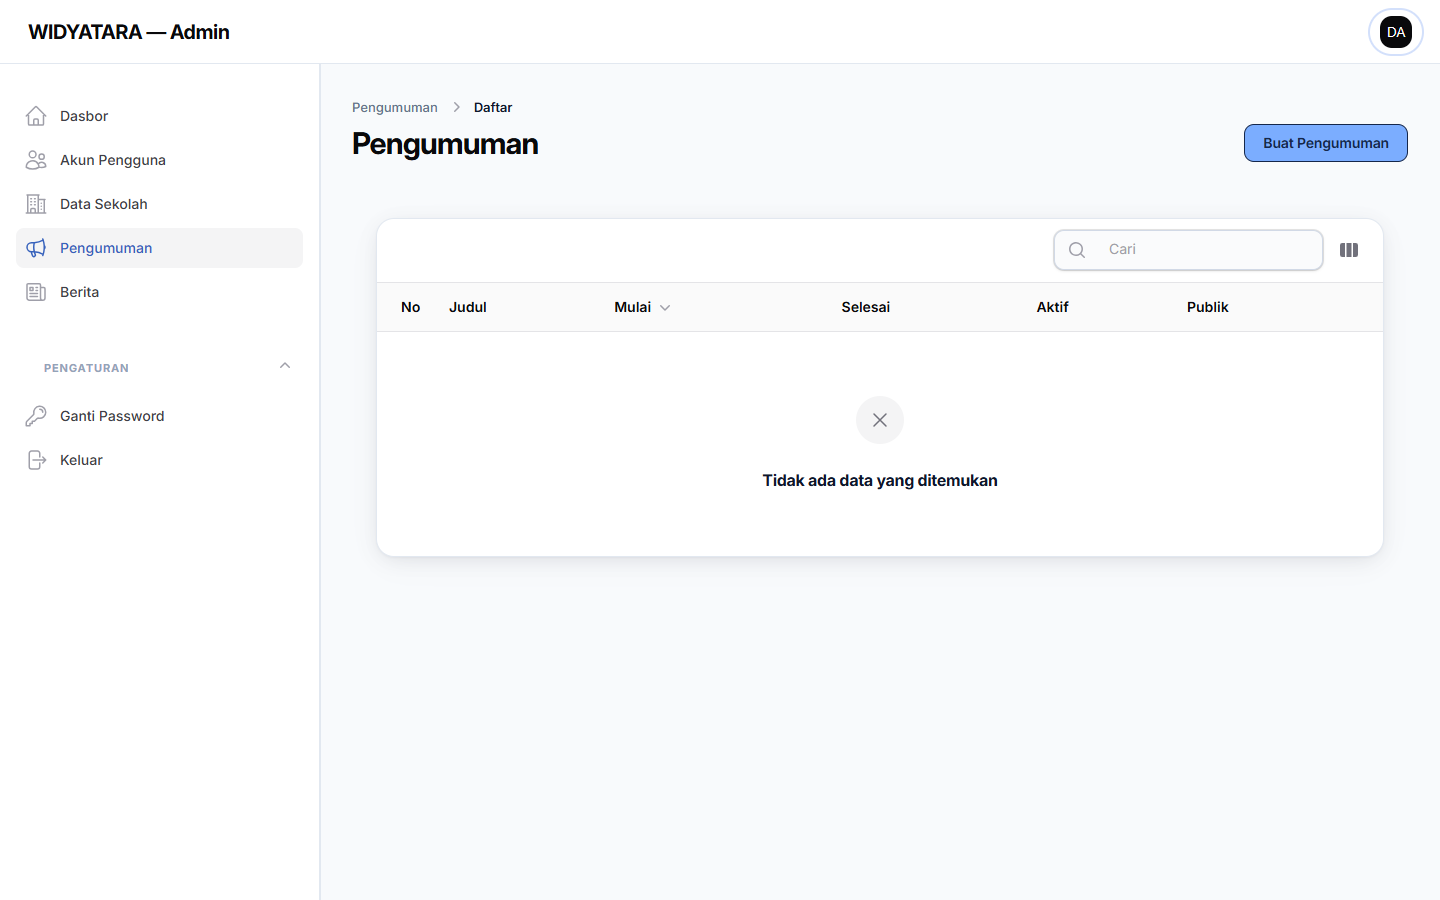
Task: Click the No column header
Action: coord(411,307)
